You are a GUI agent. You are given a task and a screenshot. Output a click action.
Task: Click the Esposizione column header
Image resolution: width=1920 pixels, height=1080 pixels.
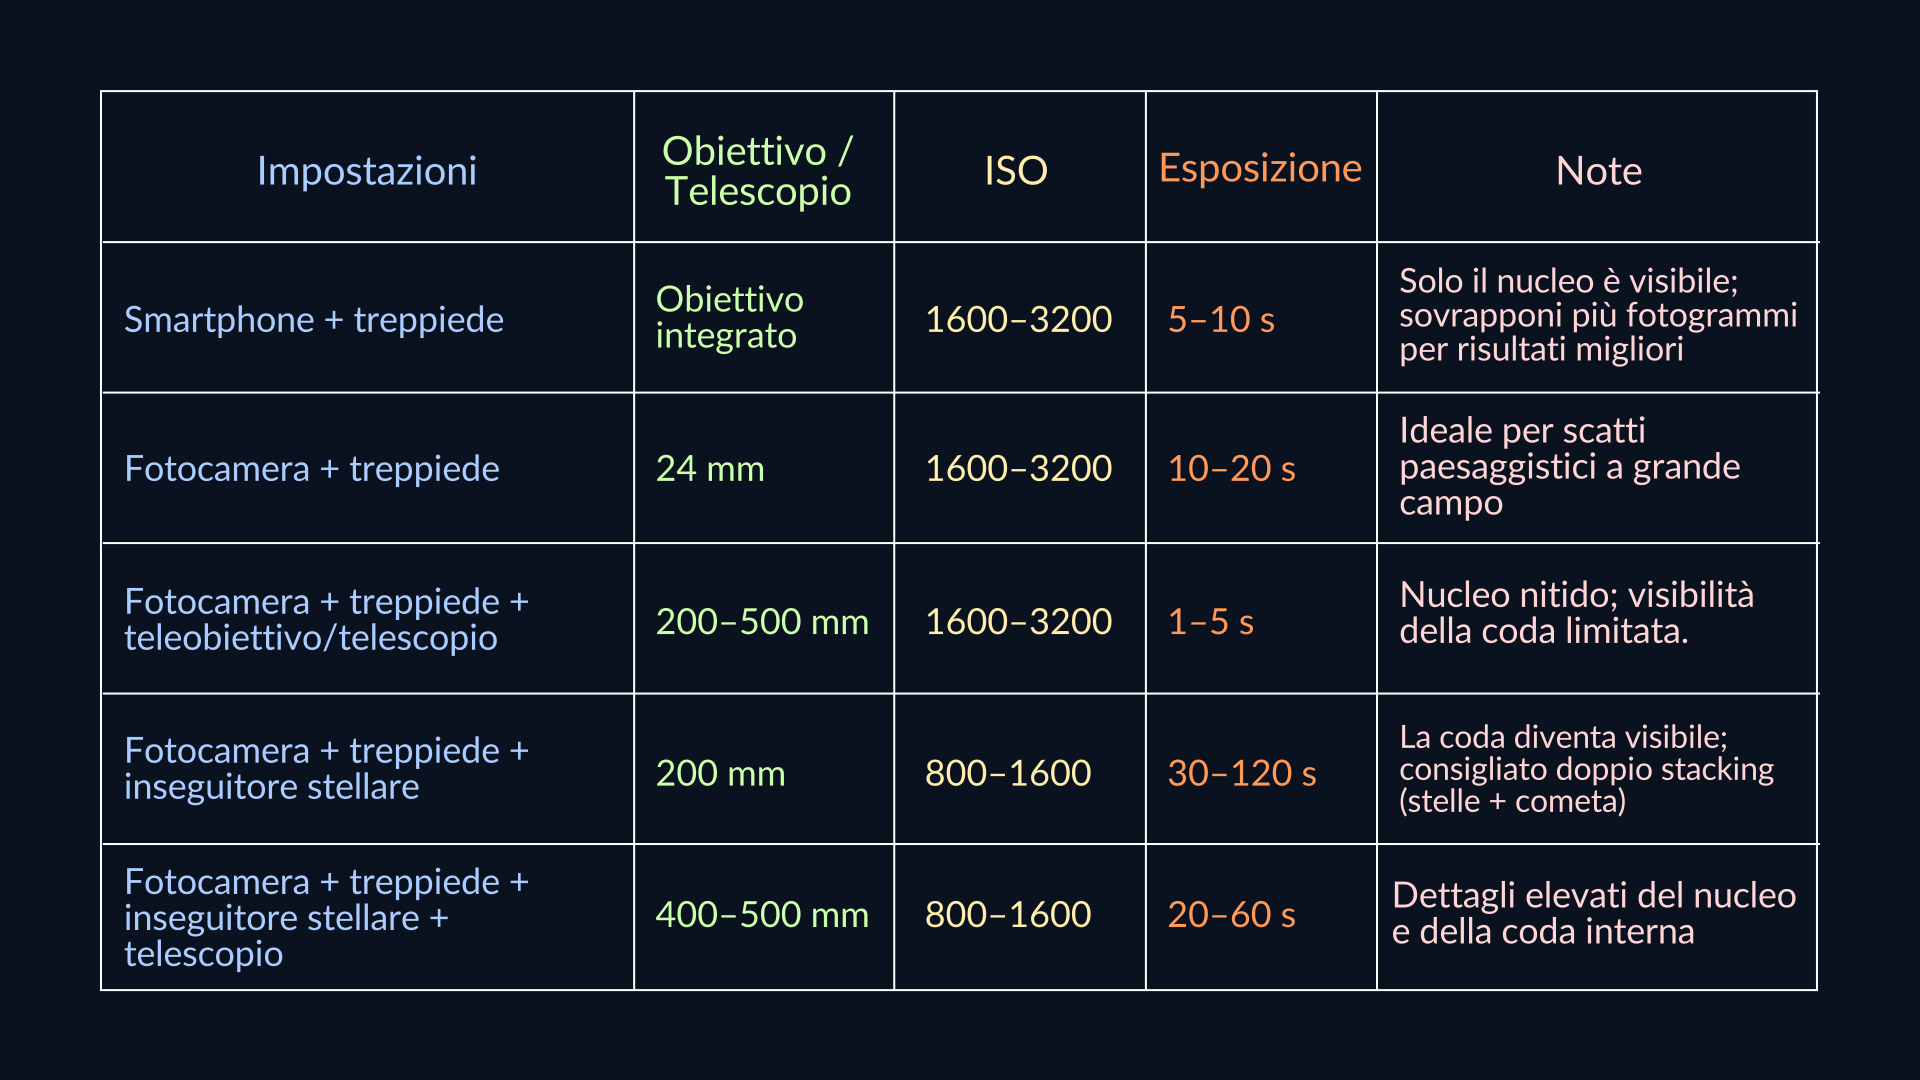click(x=1260, y=168)
